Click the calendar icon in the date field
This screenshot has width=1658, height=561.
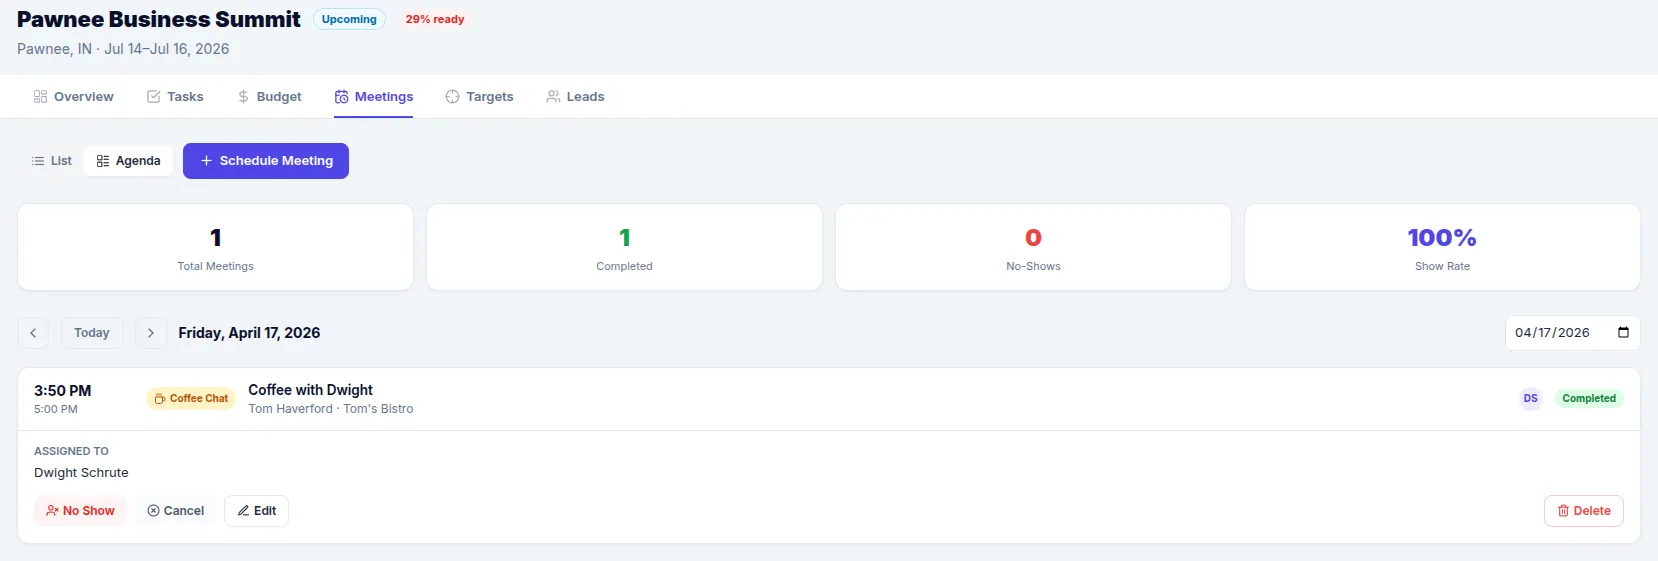1623,333
